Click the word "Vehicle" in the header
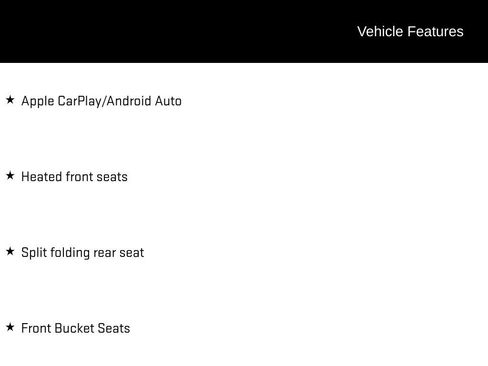Screen dimensions: 488x366 [380, 32]
